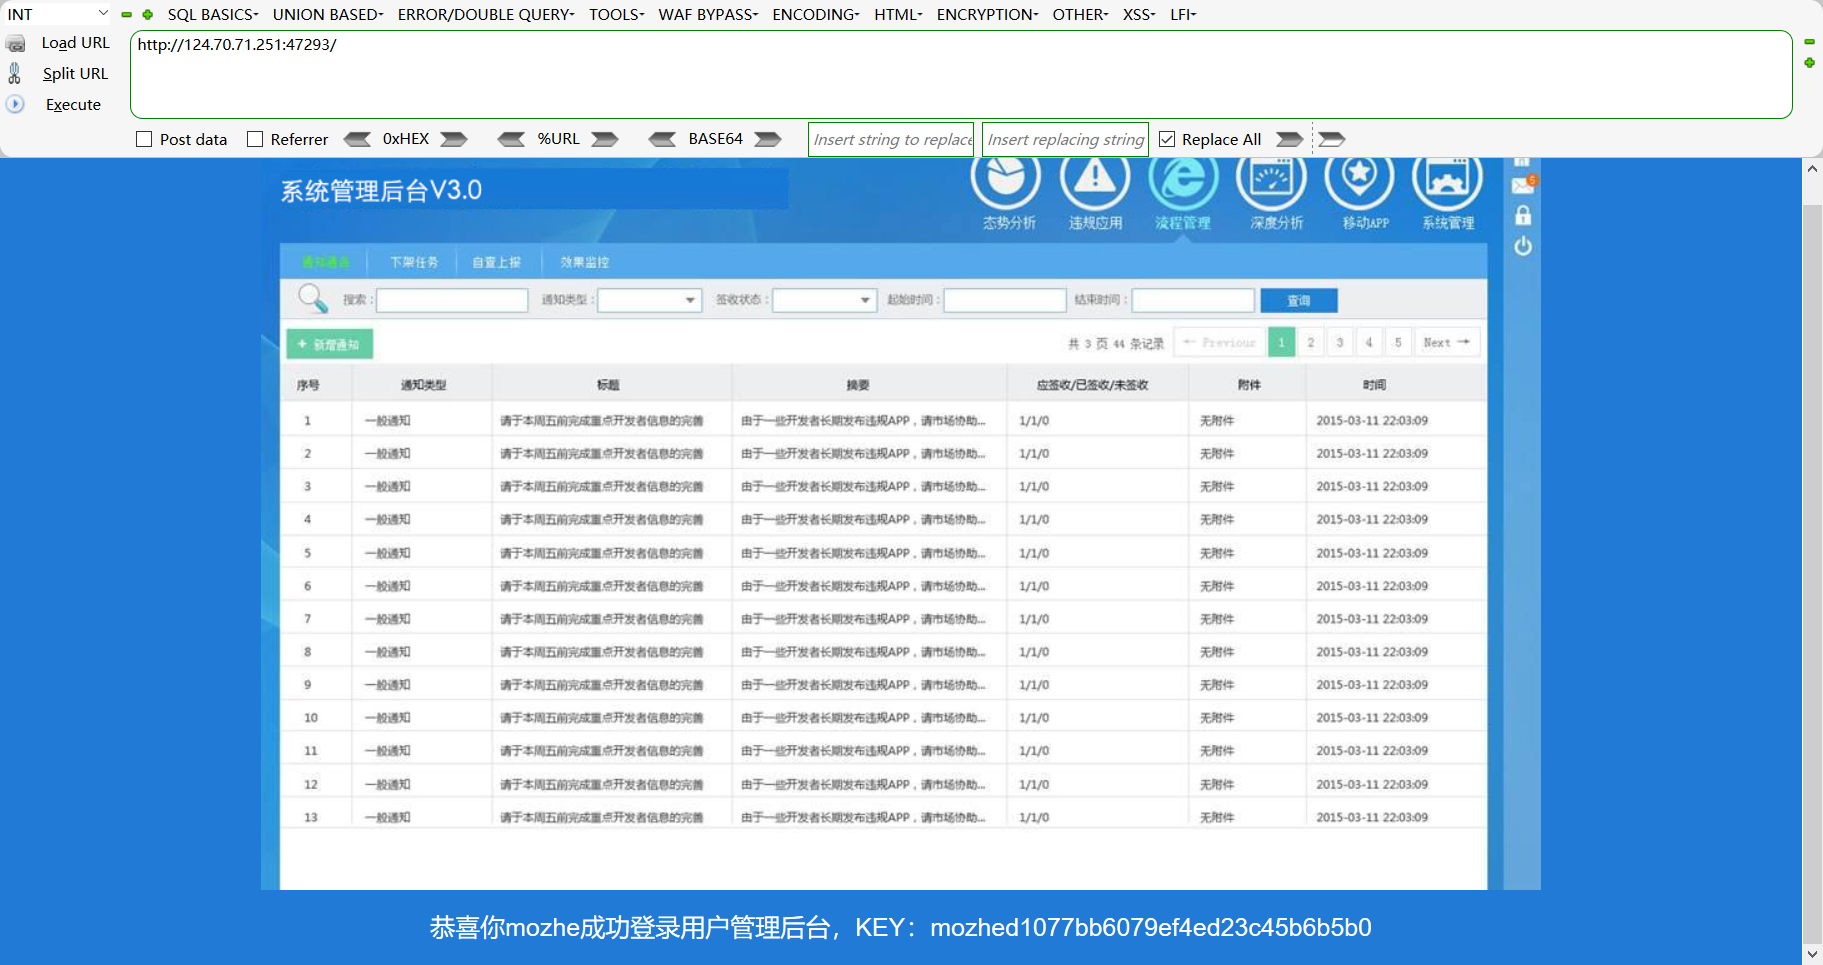1823x965 pixels.
Task: Expand the WAF BYPASS menu
Action: click(x=708, y=14)
